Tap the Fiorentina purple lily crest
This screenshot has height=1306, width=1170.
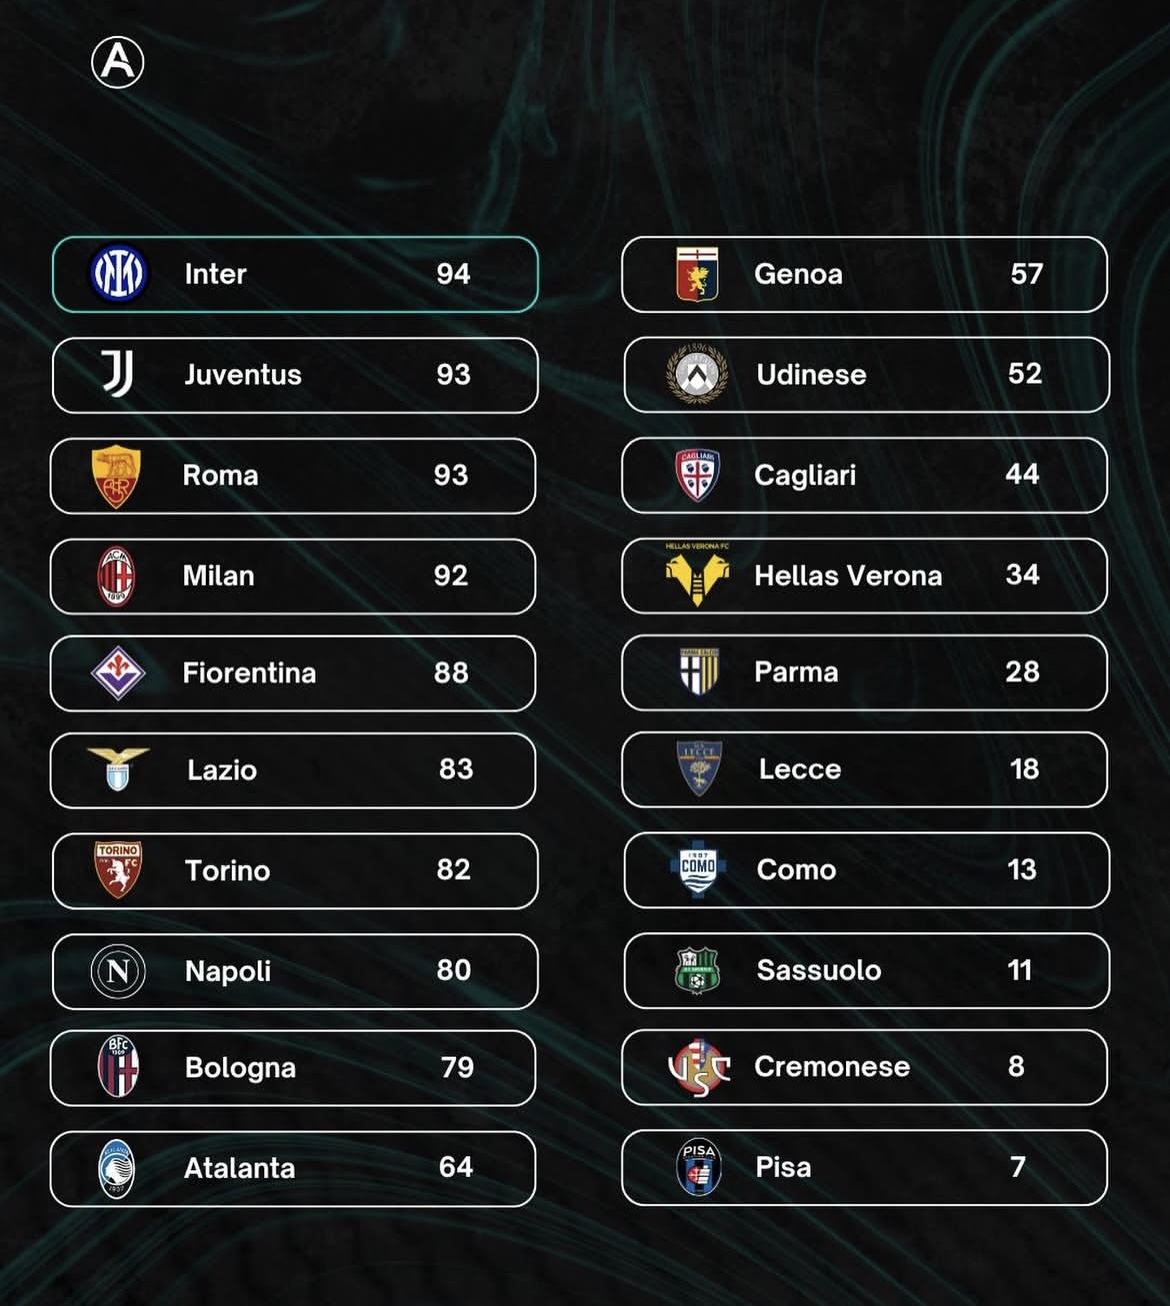(x=118, y=673)
